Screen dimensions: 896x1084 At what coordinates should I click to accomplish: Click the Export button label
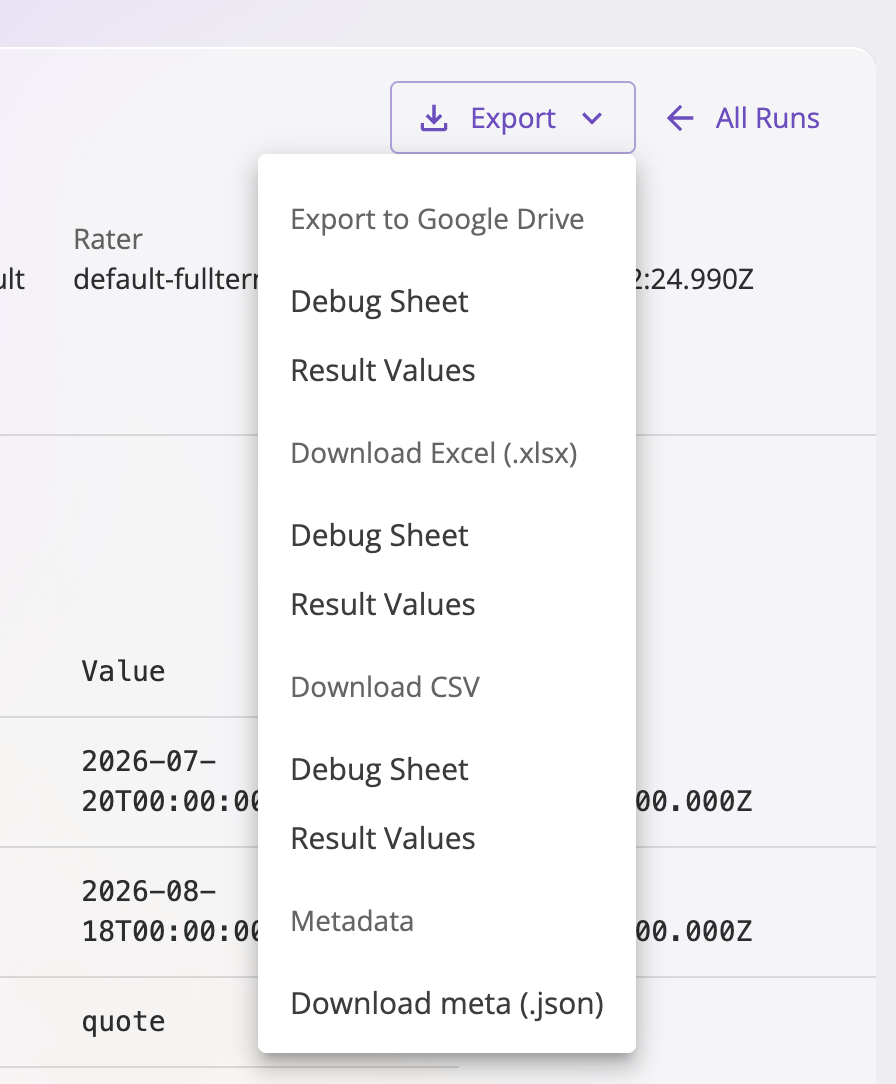coord(513,118)
